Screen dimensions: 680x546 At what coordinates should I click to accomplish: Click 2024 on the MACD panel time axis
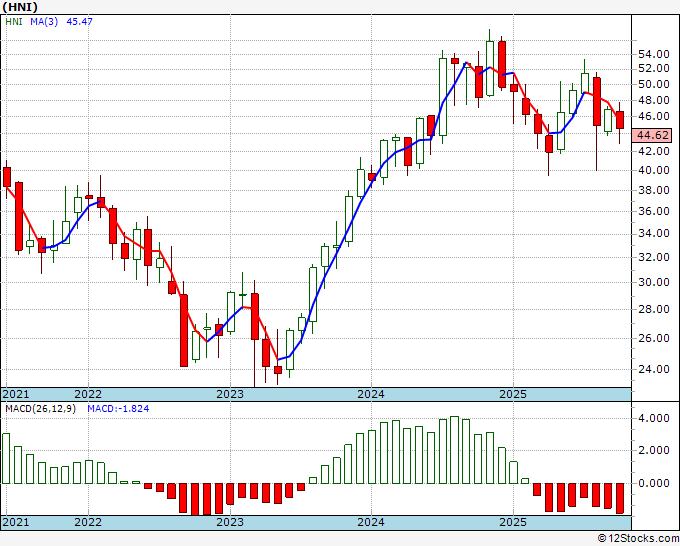pyautogui.click(x=371, y=522)
